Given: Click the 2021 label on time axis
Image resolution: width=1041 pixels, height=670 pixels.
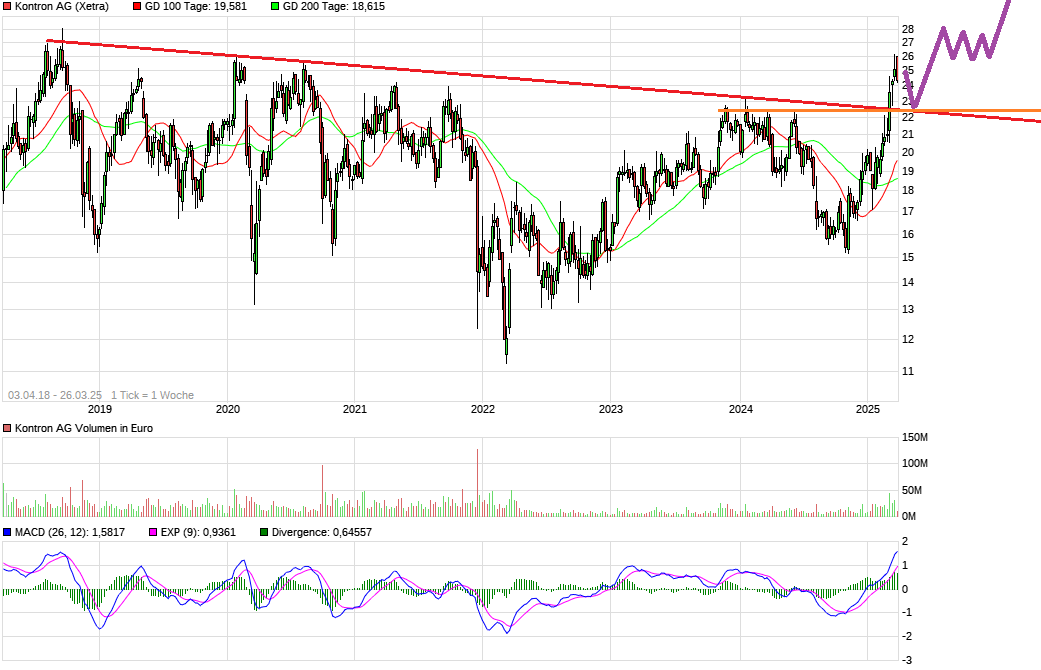Looking at the screenshot, I should [x=355, y=409].
